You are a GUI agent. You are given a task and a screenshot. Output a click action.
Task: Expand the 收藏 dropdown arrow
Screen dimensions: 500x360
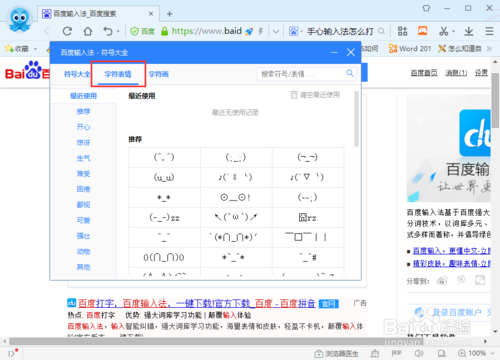(35, 49)
